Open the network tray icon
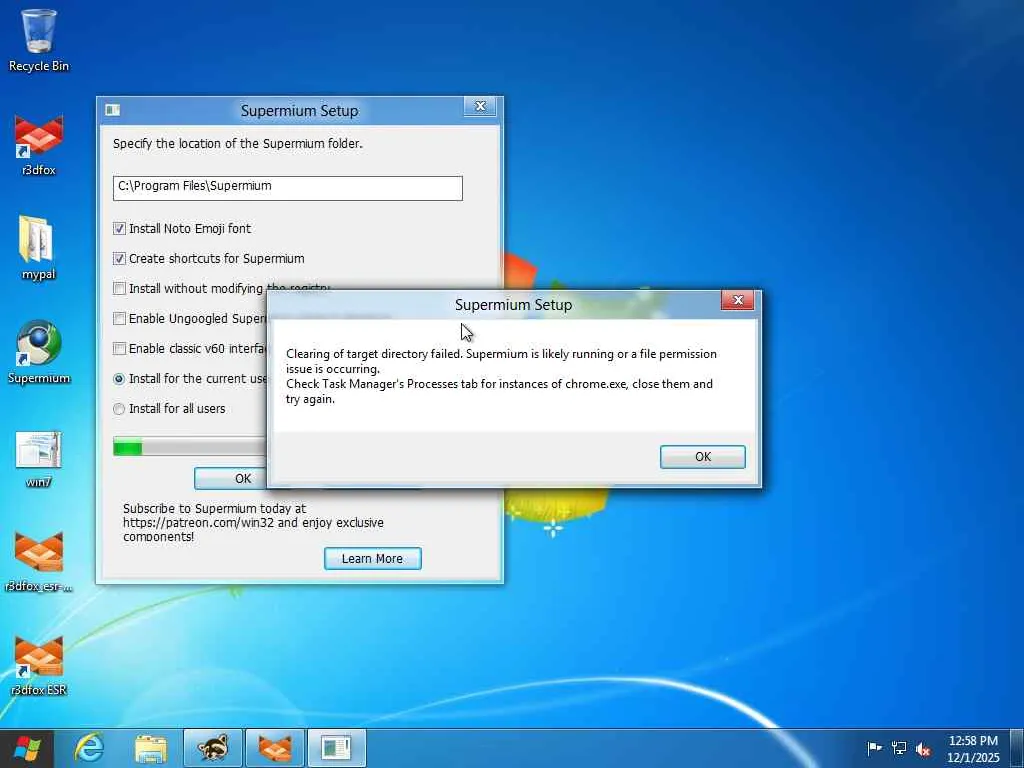The width and height of the screenshot is (1024, 768). (x=899, y=748)
